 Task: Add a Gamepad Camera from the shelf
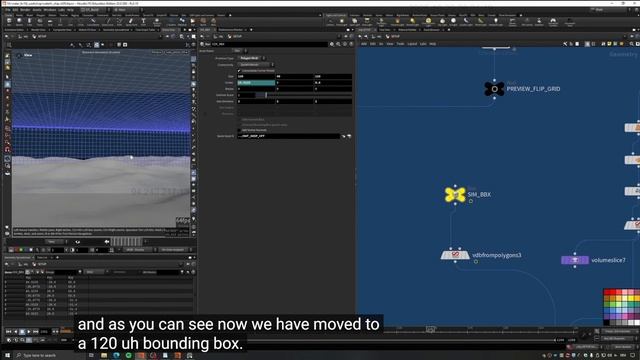point(553,22)
